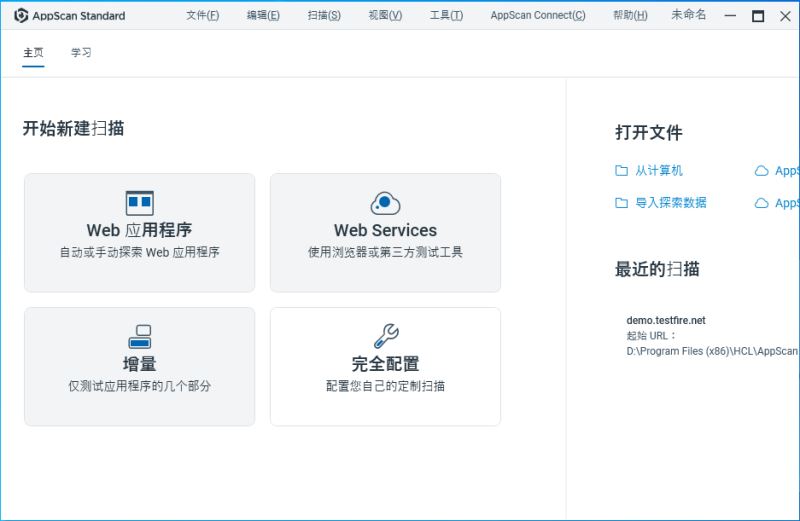Choose the Web Services scan card

coord(385,233)
